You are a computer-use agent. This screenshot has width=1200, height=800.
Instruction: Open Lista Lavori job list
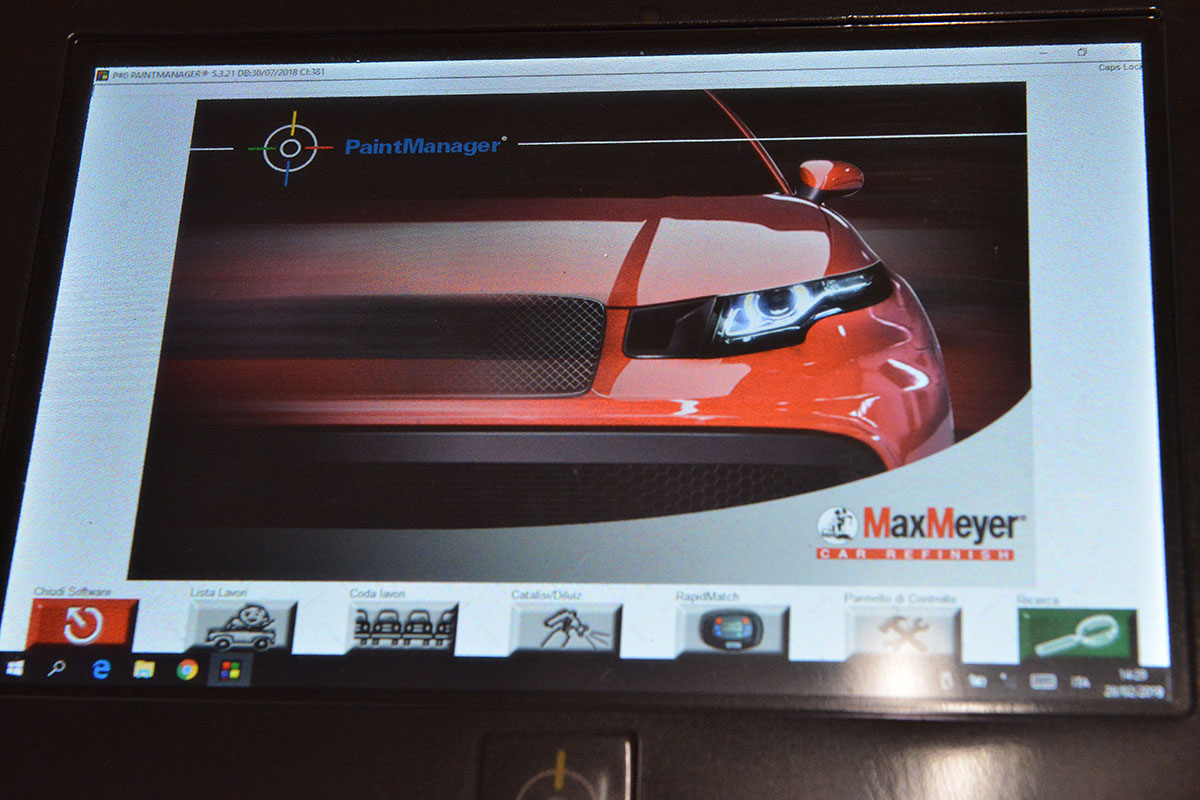pyautogui.click(x=241, y=627)
